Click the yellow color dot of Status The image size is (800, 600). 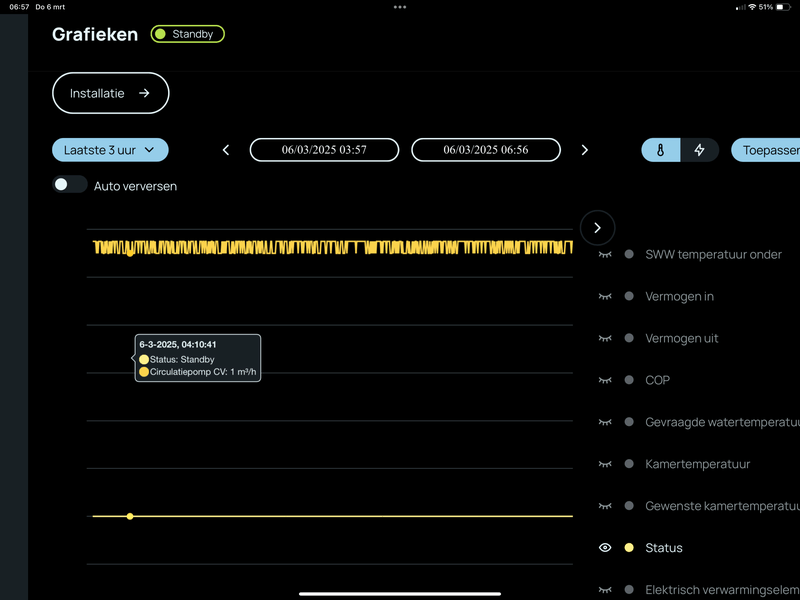pyautogui.click(x=629, y=547)
